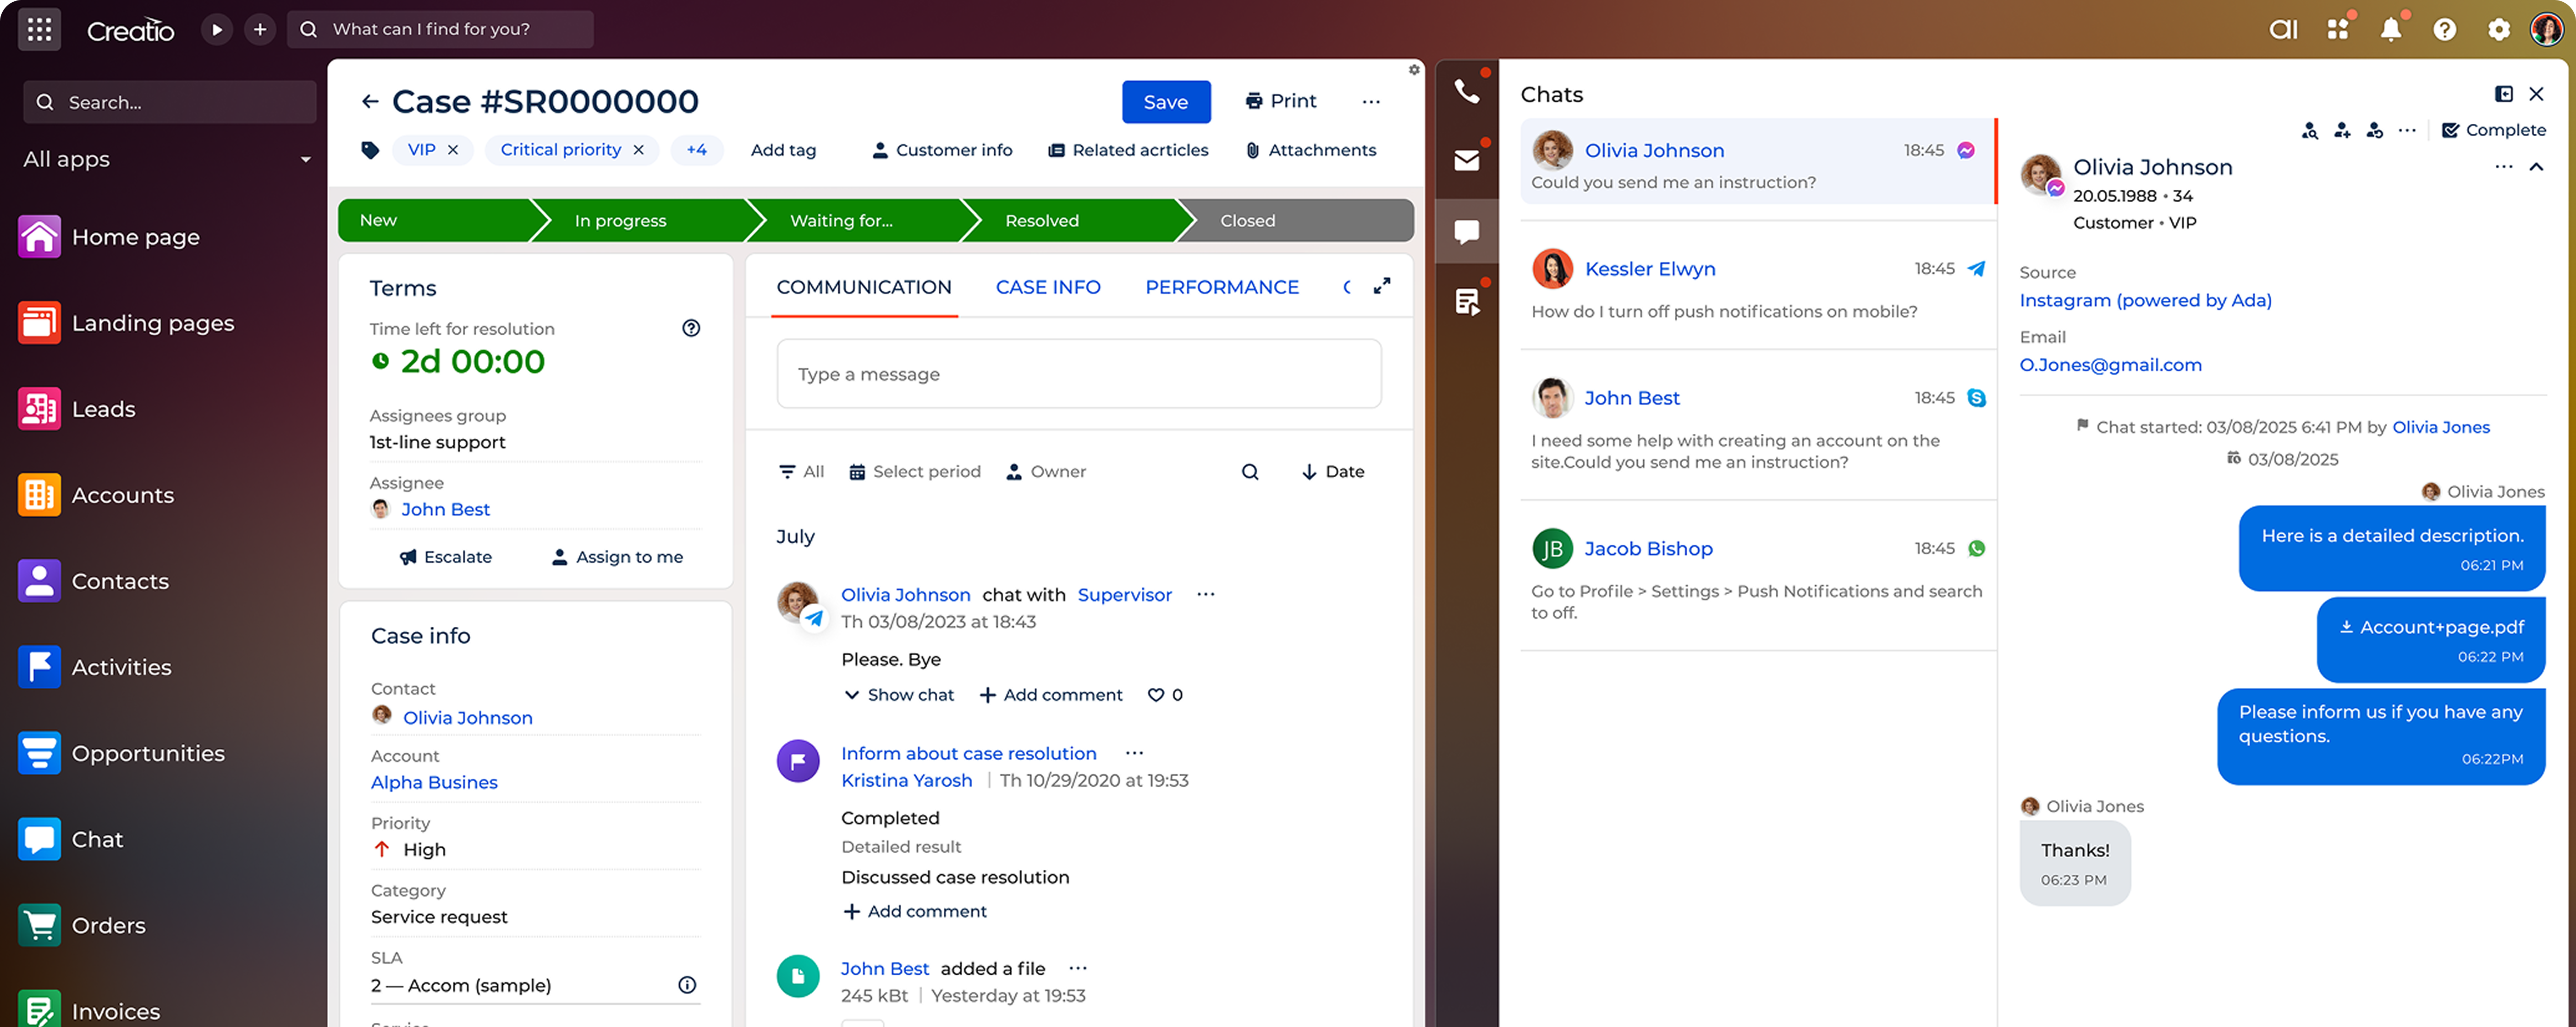Open the marketplace apps icon
Screen dimensions: 2576x1027
[x=2338, y=29]
